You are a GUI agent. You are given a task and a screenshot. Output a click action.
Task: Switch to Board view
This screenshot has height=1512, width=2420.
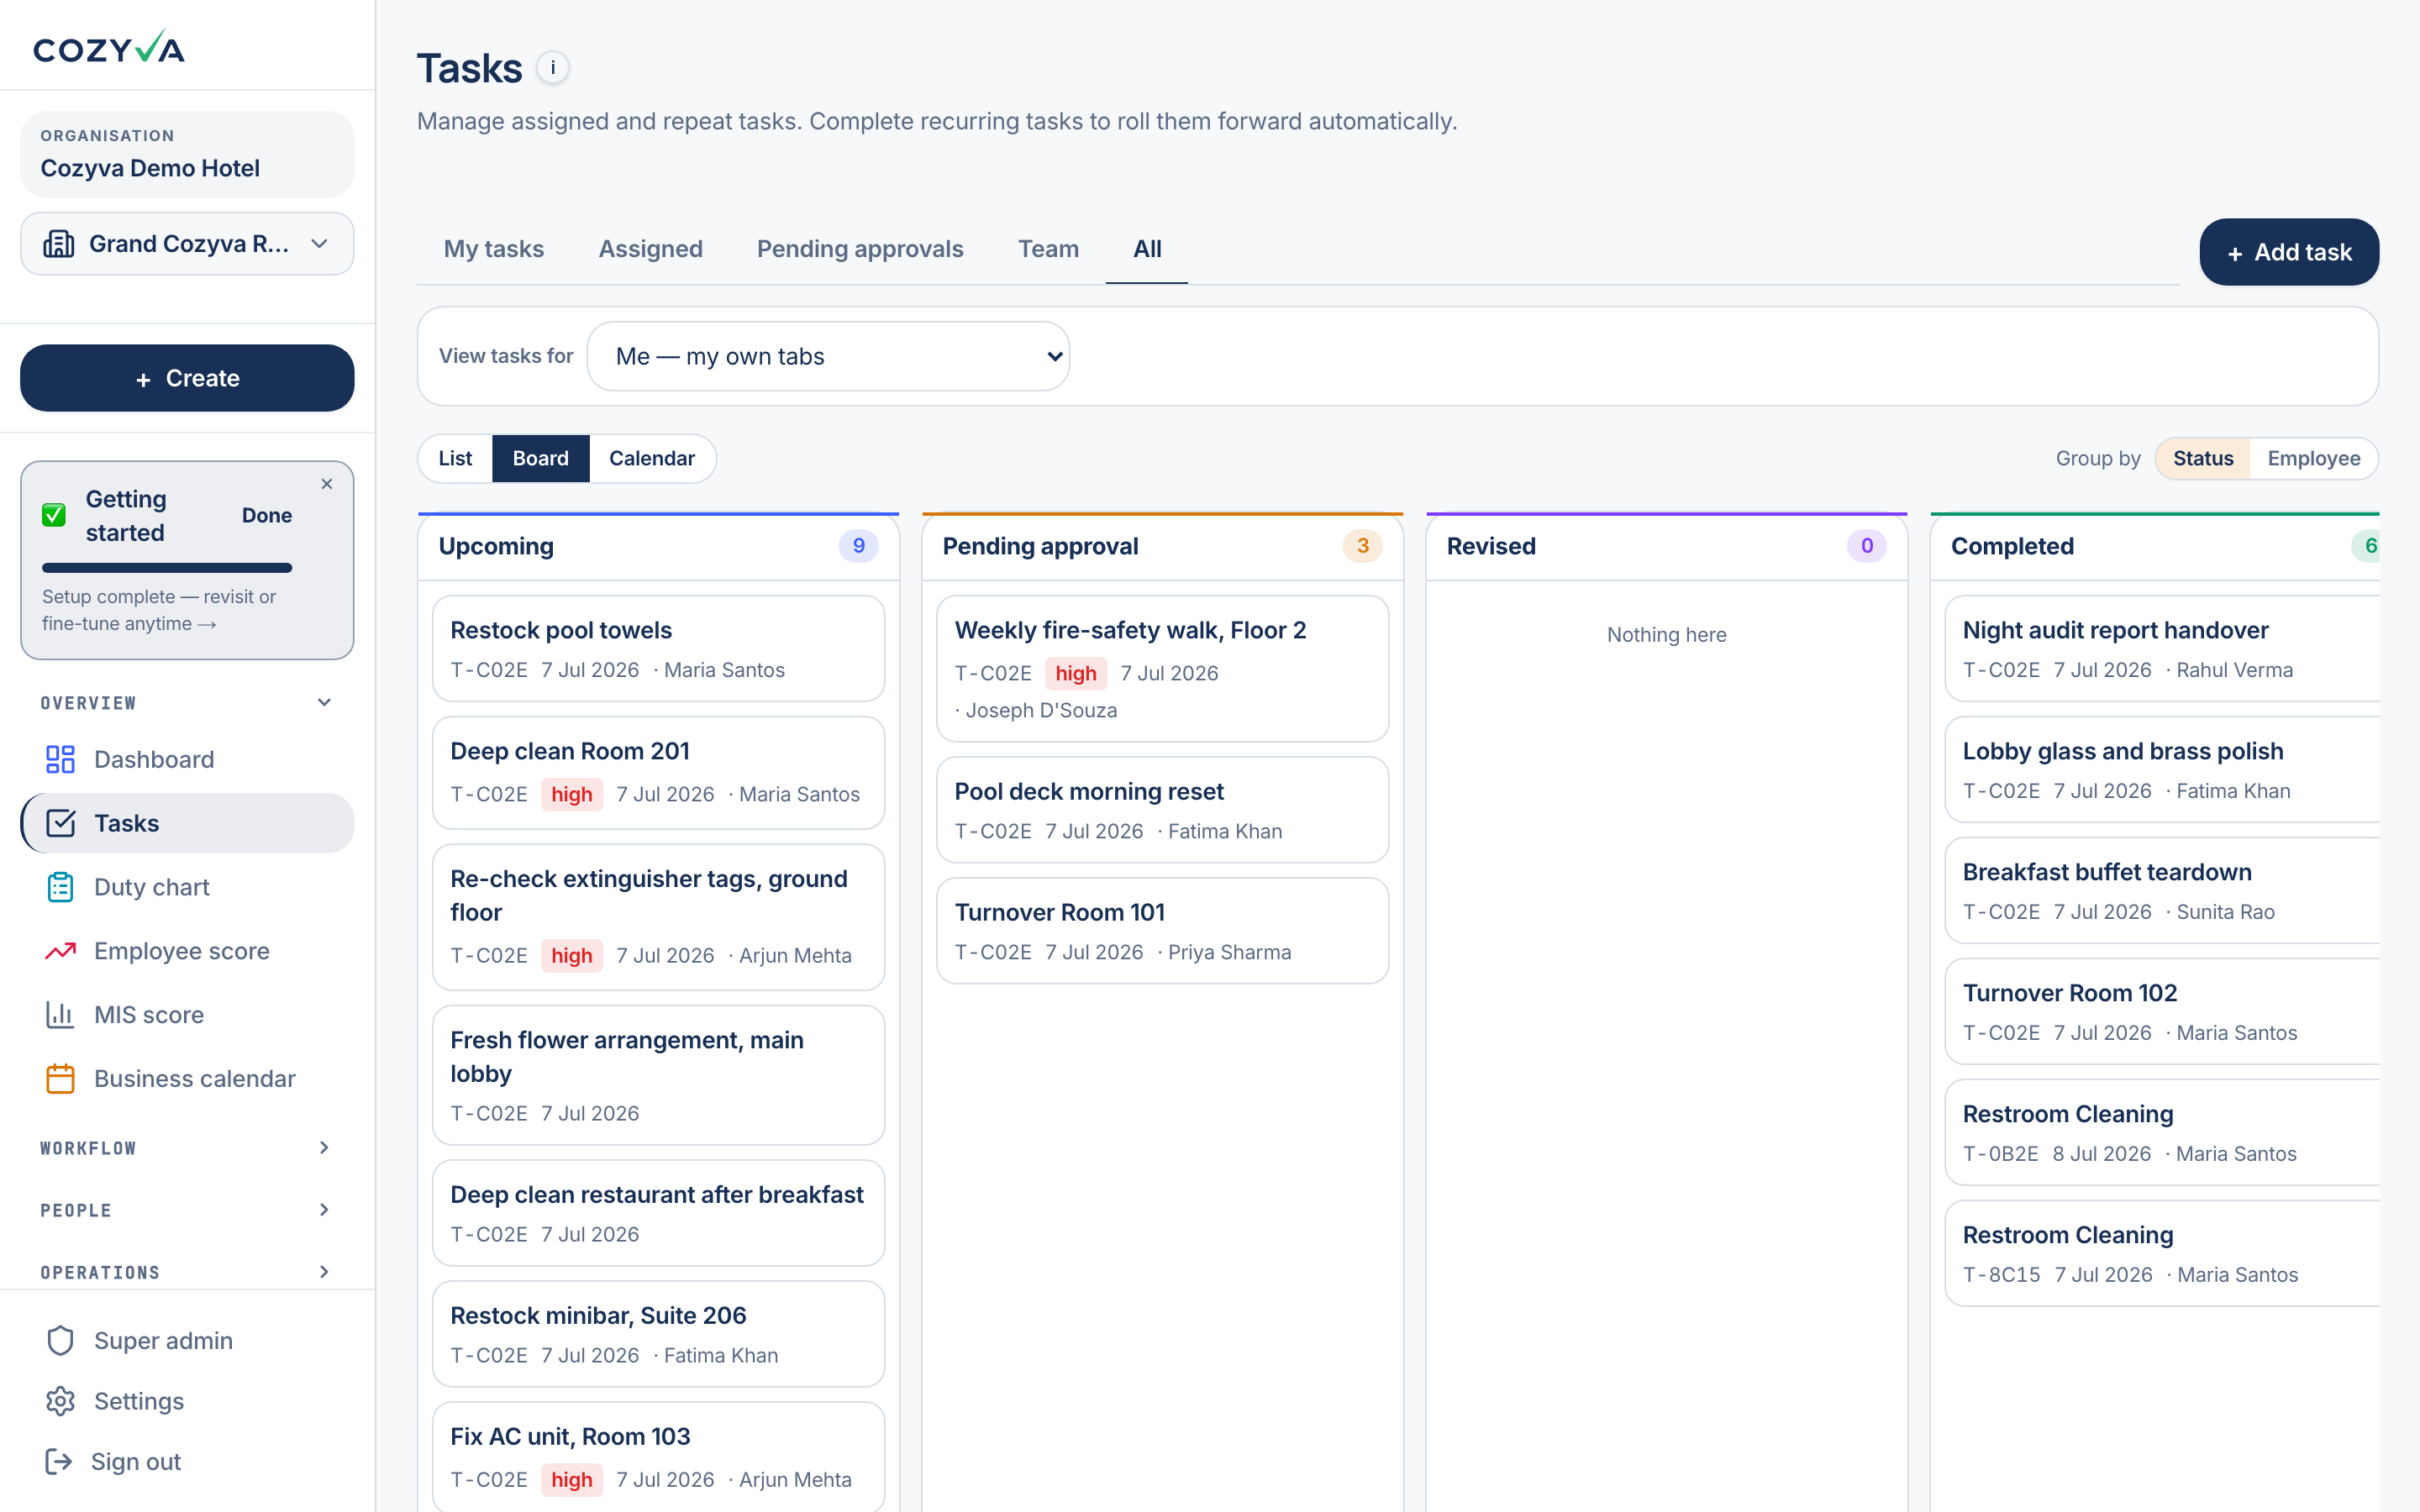coord(540,458)
